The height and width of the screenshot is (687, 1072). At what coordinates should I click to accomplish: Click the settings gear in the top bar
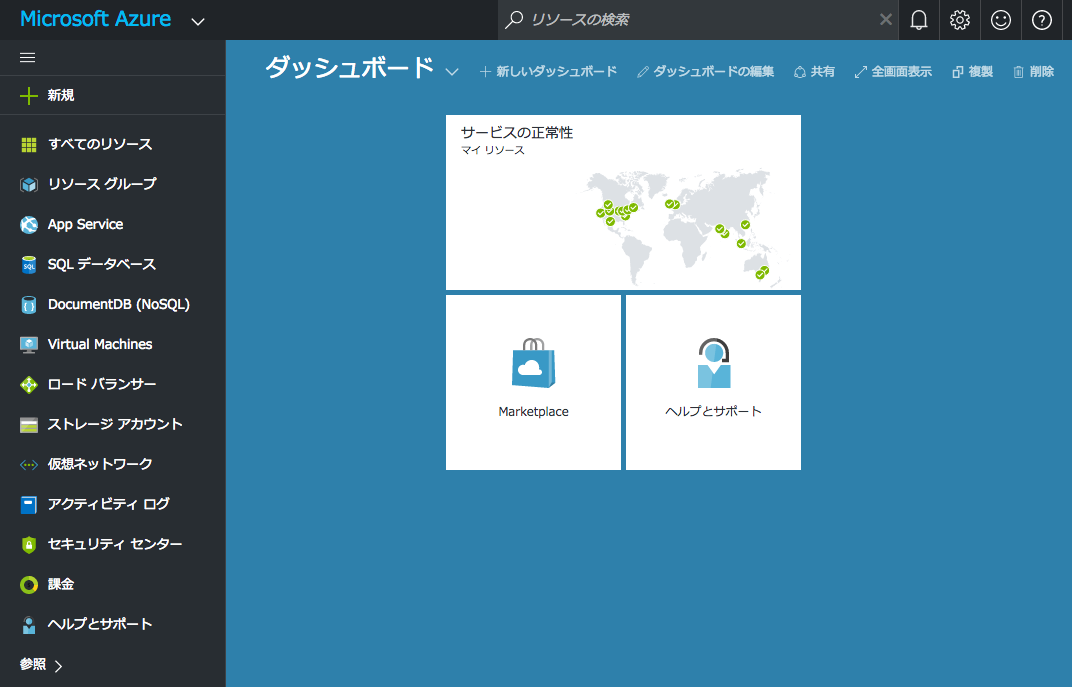click(x=959, y=19)
